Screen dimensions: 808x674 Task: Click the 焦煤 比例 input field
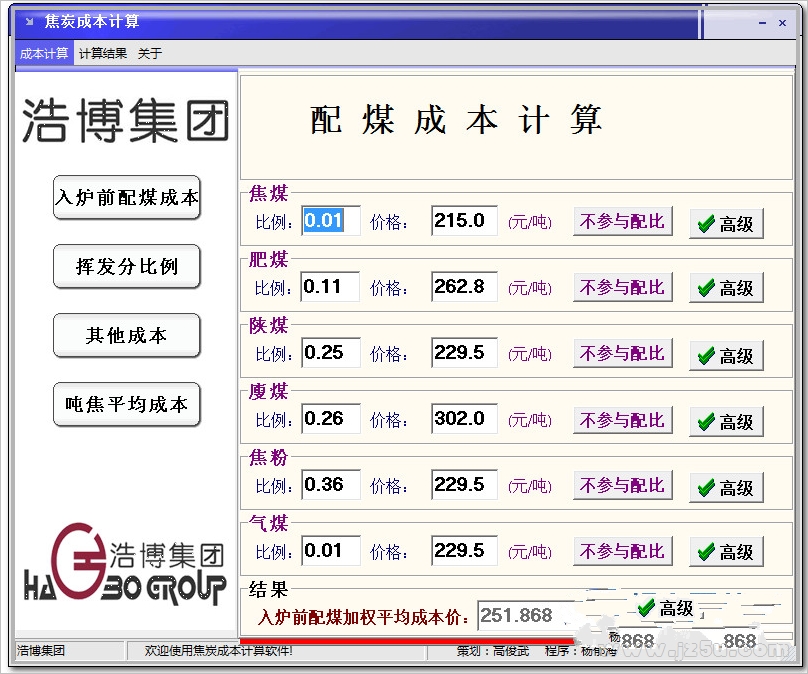331,221
